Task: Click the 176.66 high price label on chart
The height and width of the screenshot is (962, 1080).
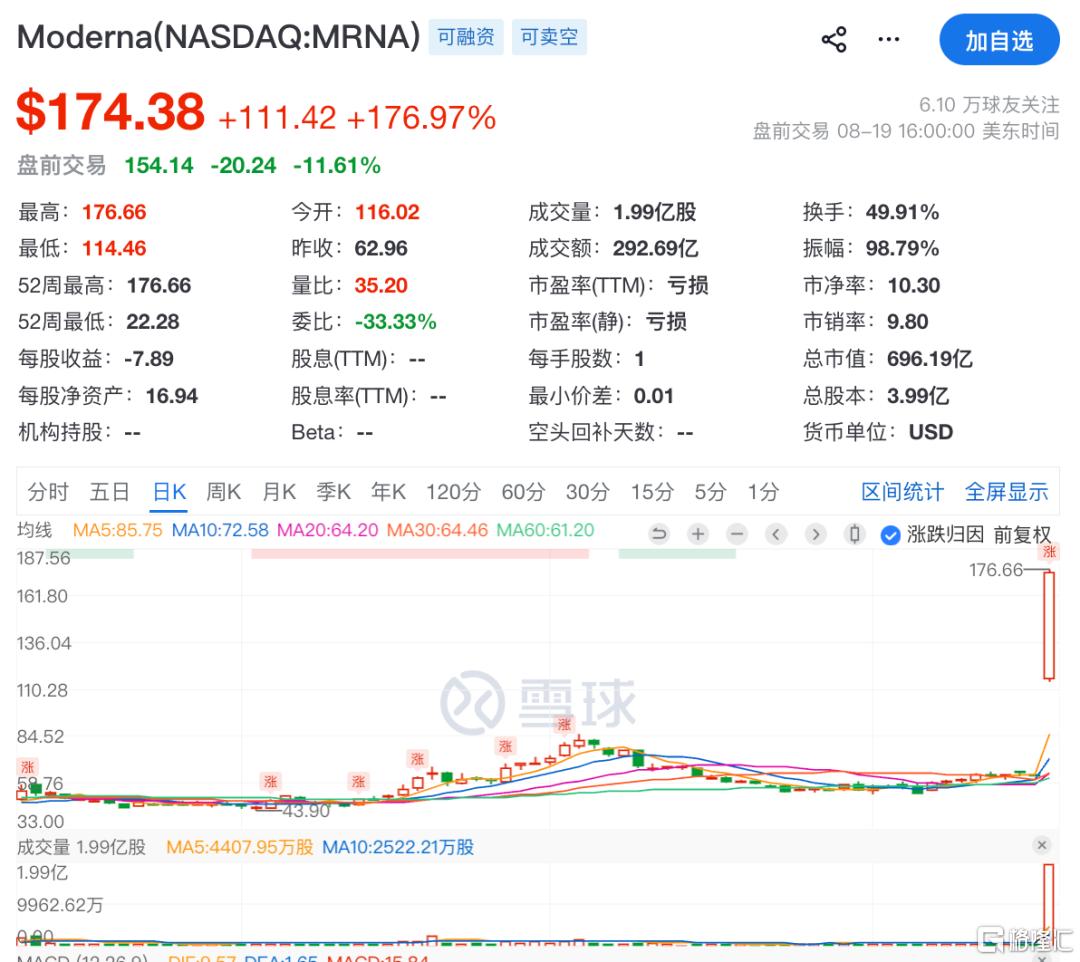Action: pos(995,569)
